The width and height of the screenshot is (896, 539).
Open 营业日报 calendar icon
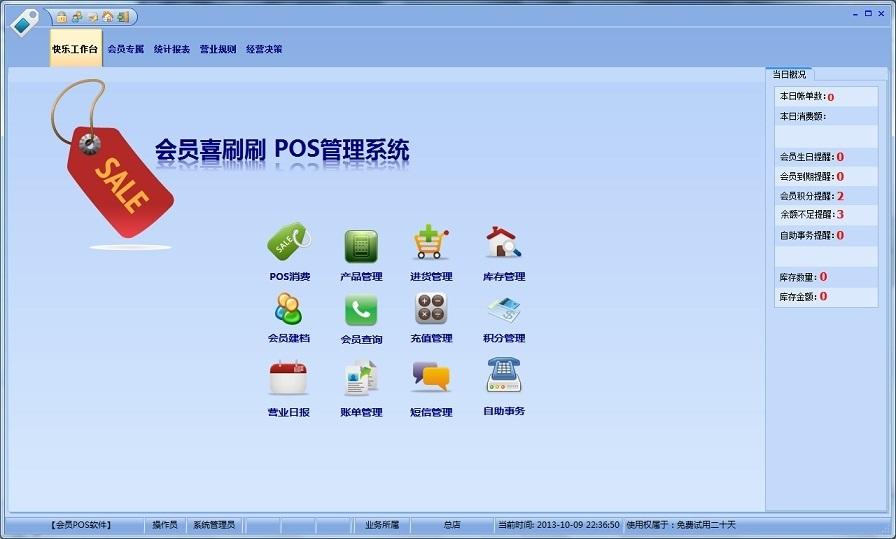[288, 378]
